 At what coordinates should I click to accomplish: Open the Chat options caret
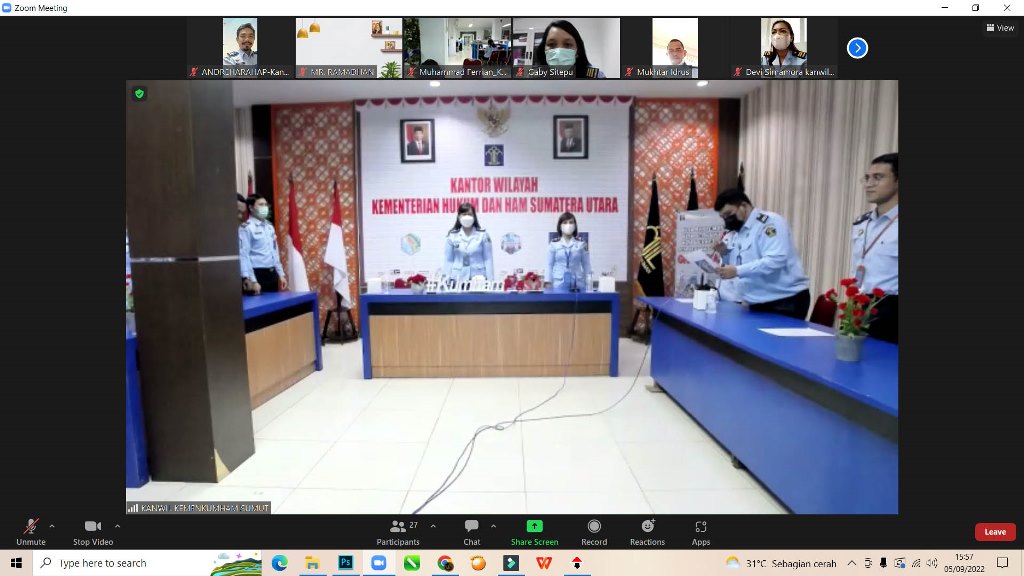click(493, 526)
